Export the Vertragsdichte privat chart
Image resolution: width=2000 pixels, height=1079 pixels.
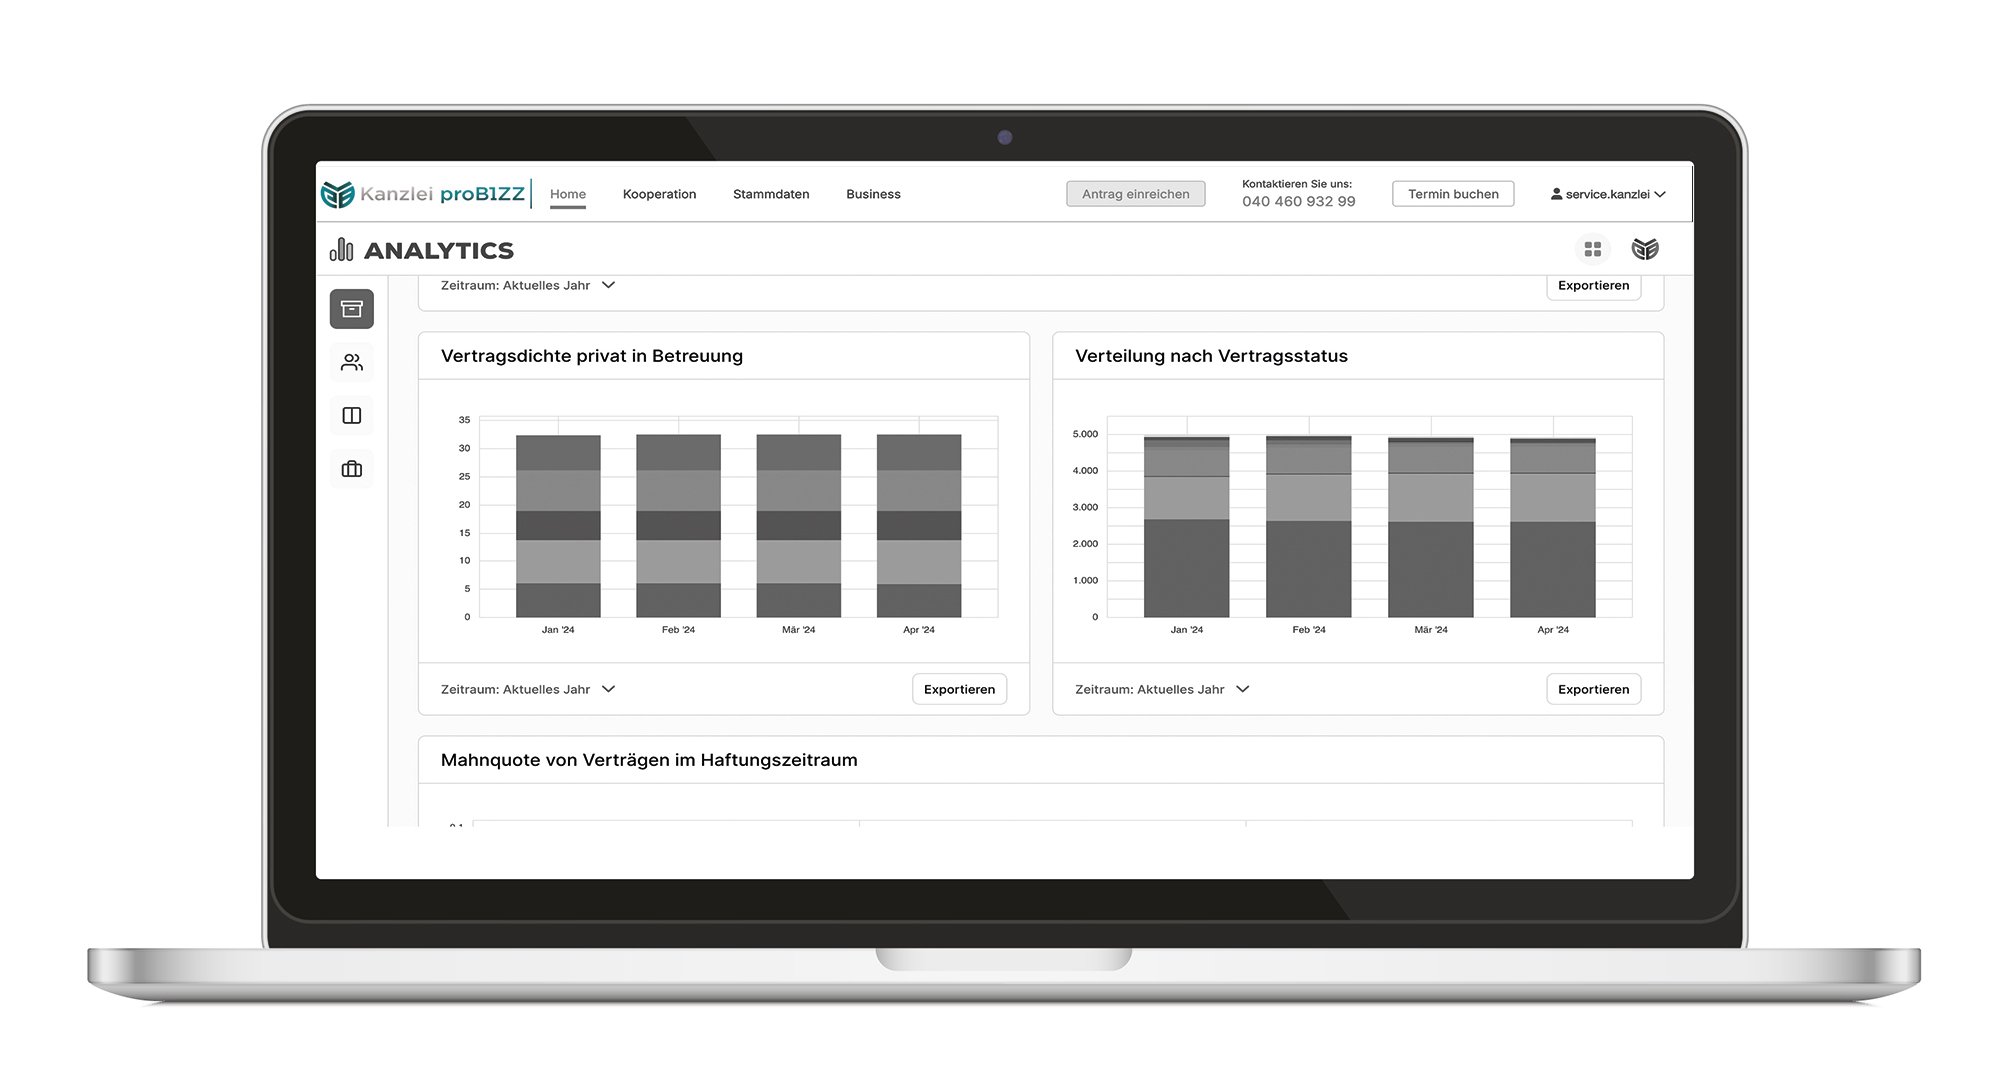pyautogui.click(x=959, y=689)
